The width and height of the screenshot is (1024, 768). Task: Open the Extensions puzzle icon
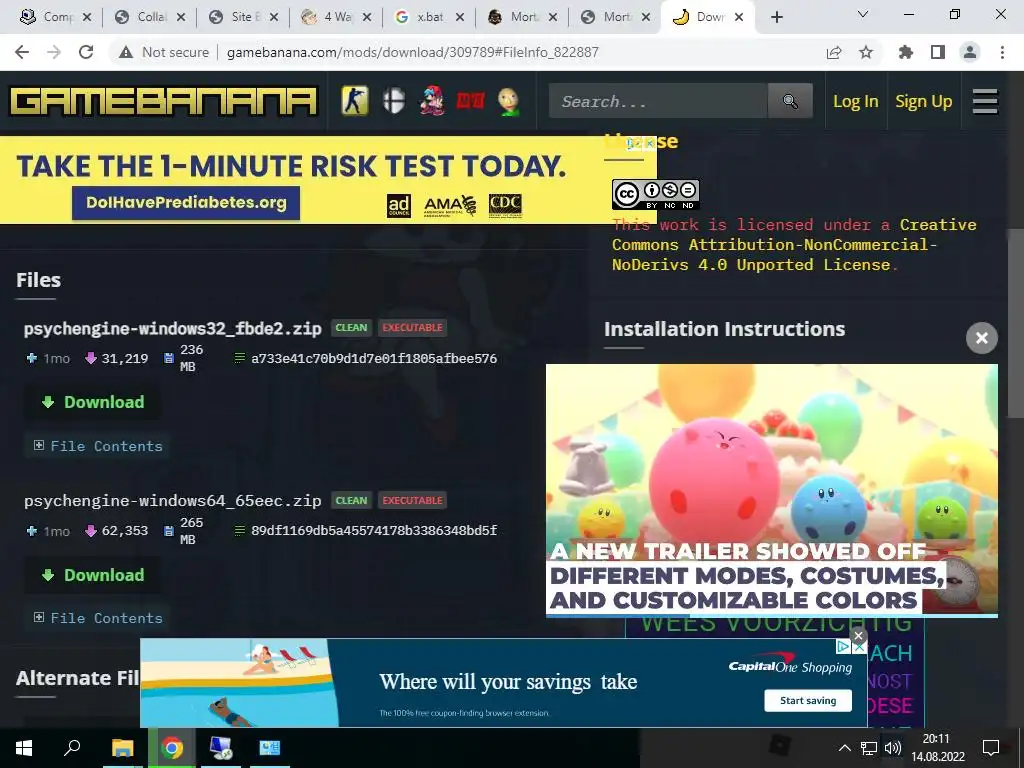click(906, 52)
